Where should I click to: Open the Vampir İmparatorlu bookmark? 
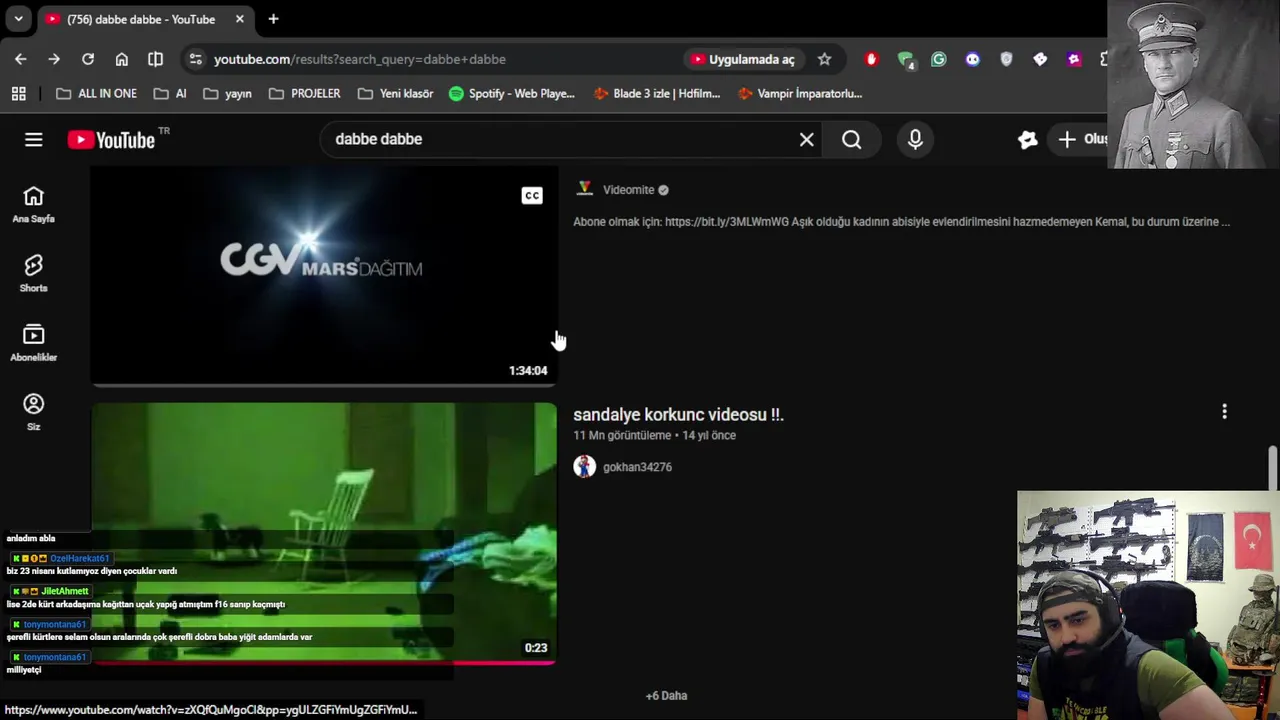tap(800, 93)
